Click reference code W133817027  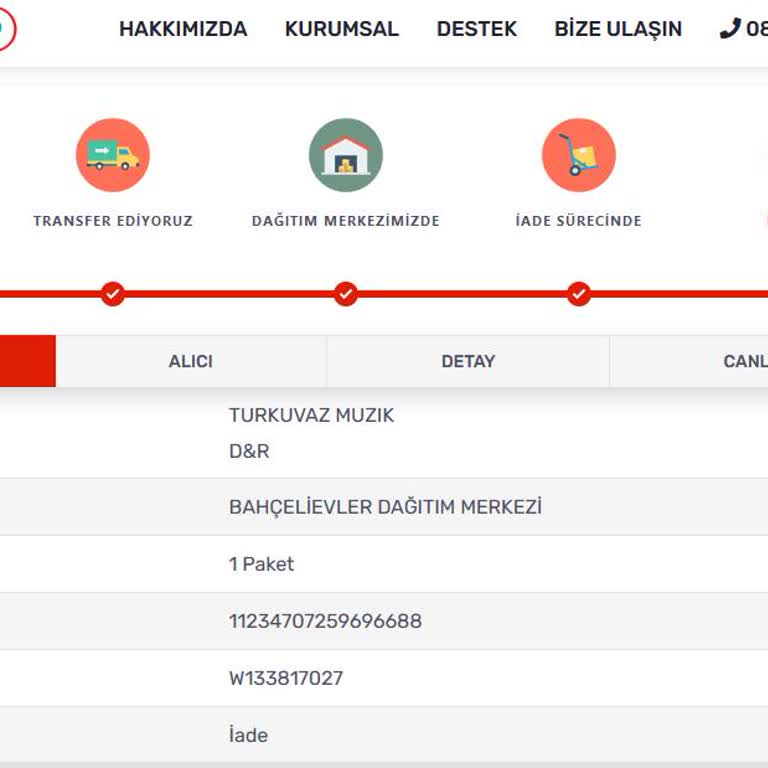(x=286, y=678)
